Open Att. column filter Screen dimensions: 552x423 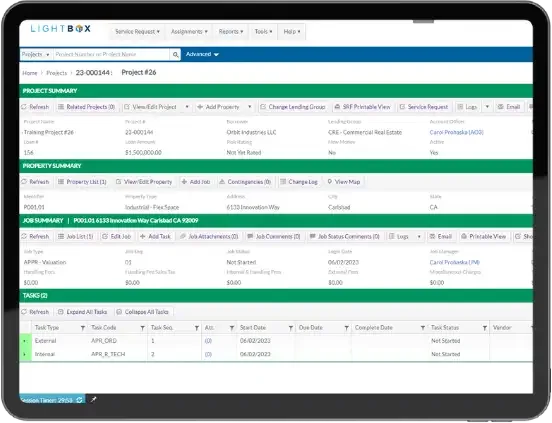pyautogui.click(x=232, y=328)
